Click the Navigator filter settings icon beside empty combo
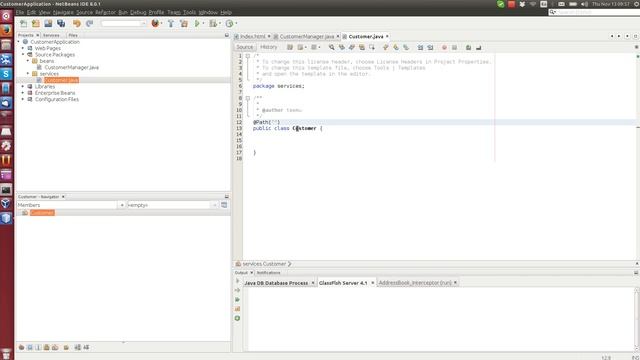 tap(224, 205)
